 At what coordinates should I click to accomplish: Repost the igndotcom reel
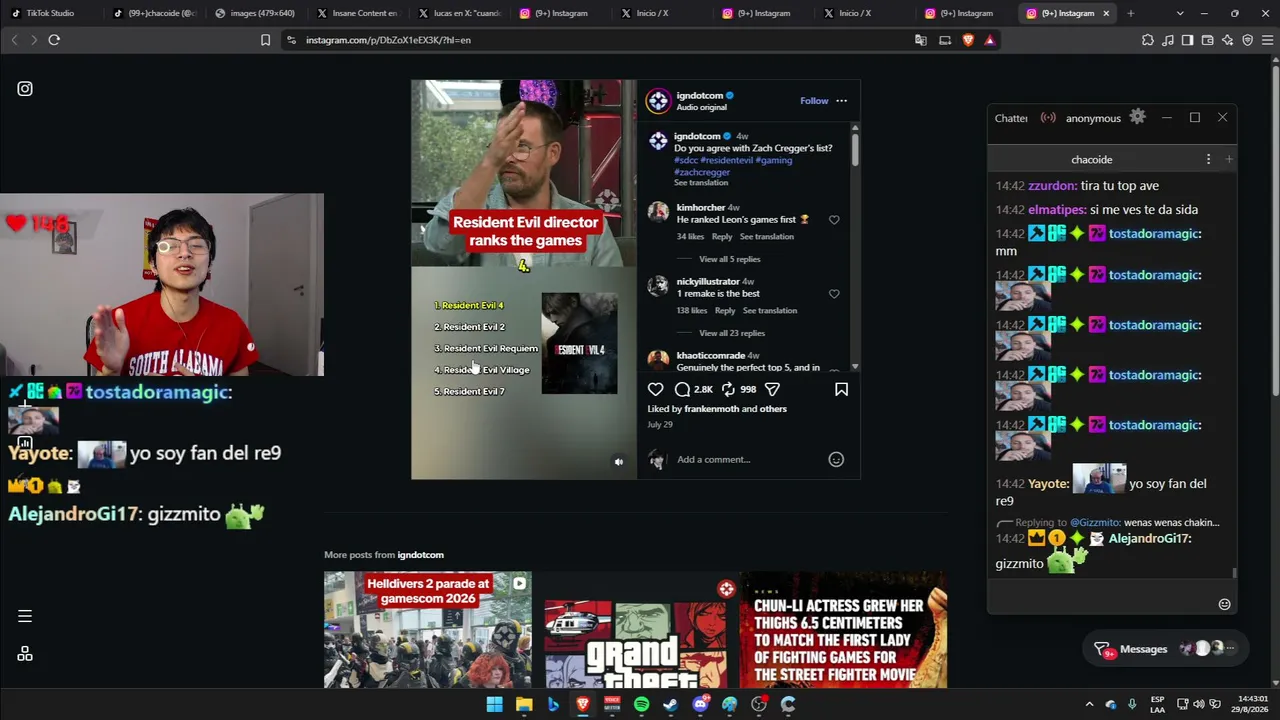728,389
